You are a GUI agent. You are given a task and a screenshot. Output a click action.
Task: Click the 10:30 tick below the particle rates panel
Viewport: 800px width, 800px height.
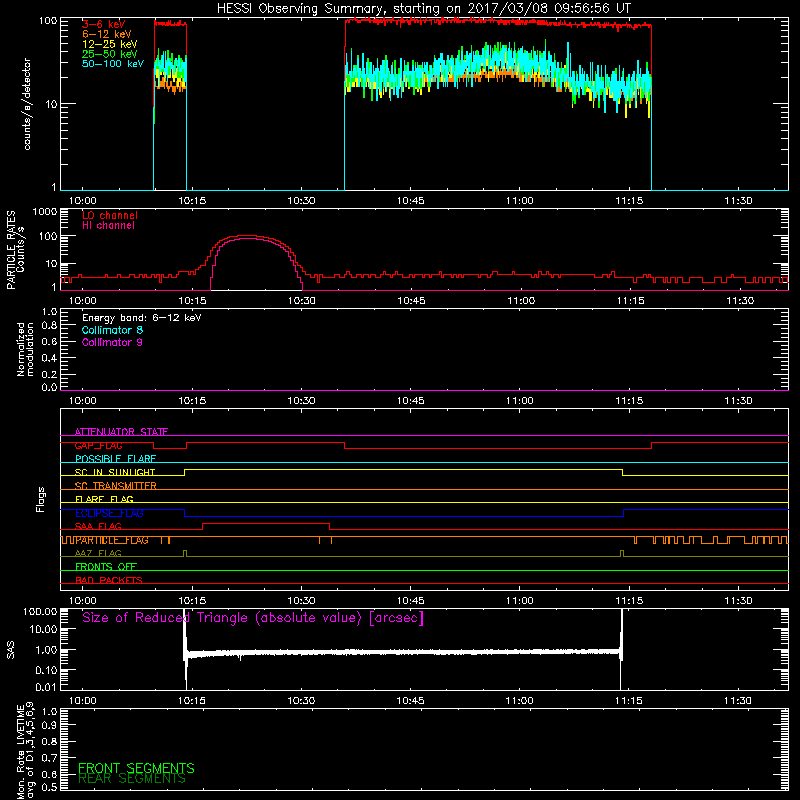point(302,301)
